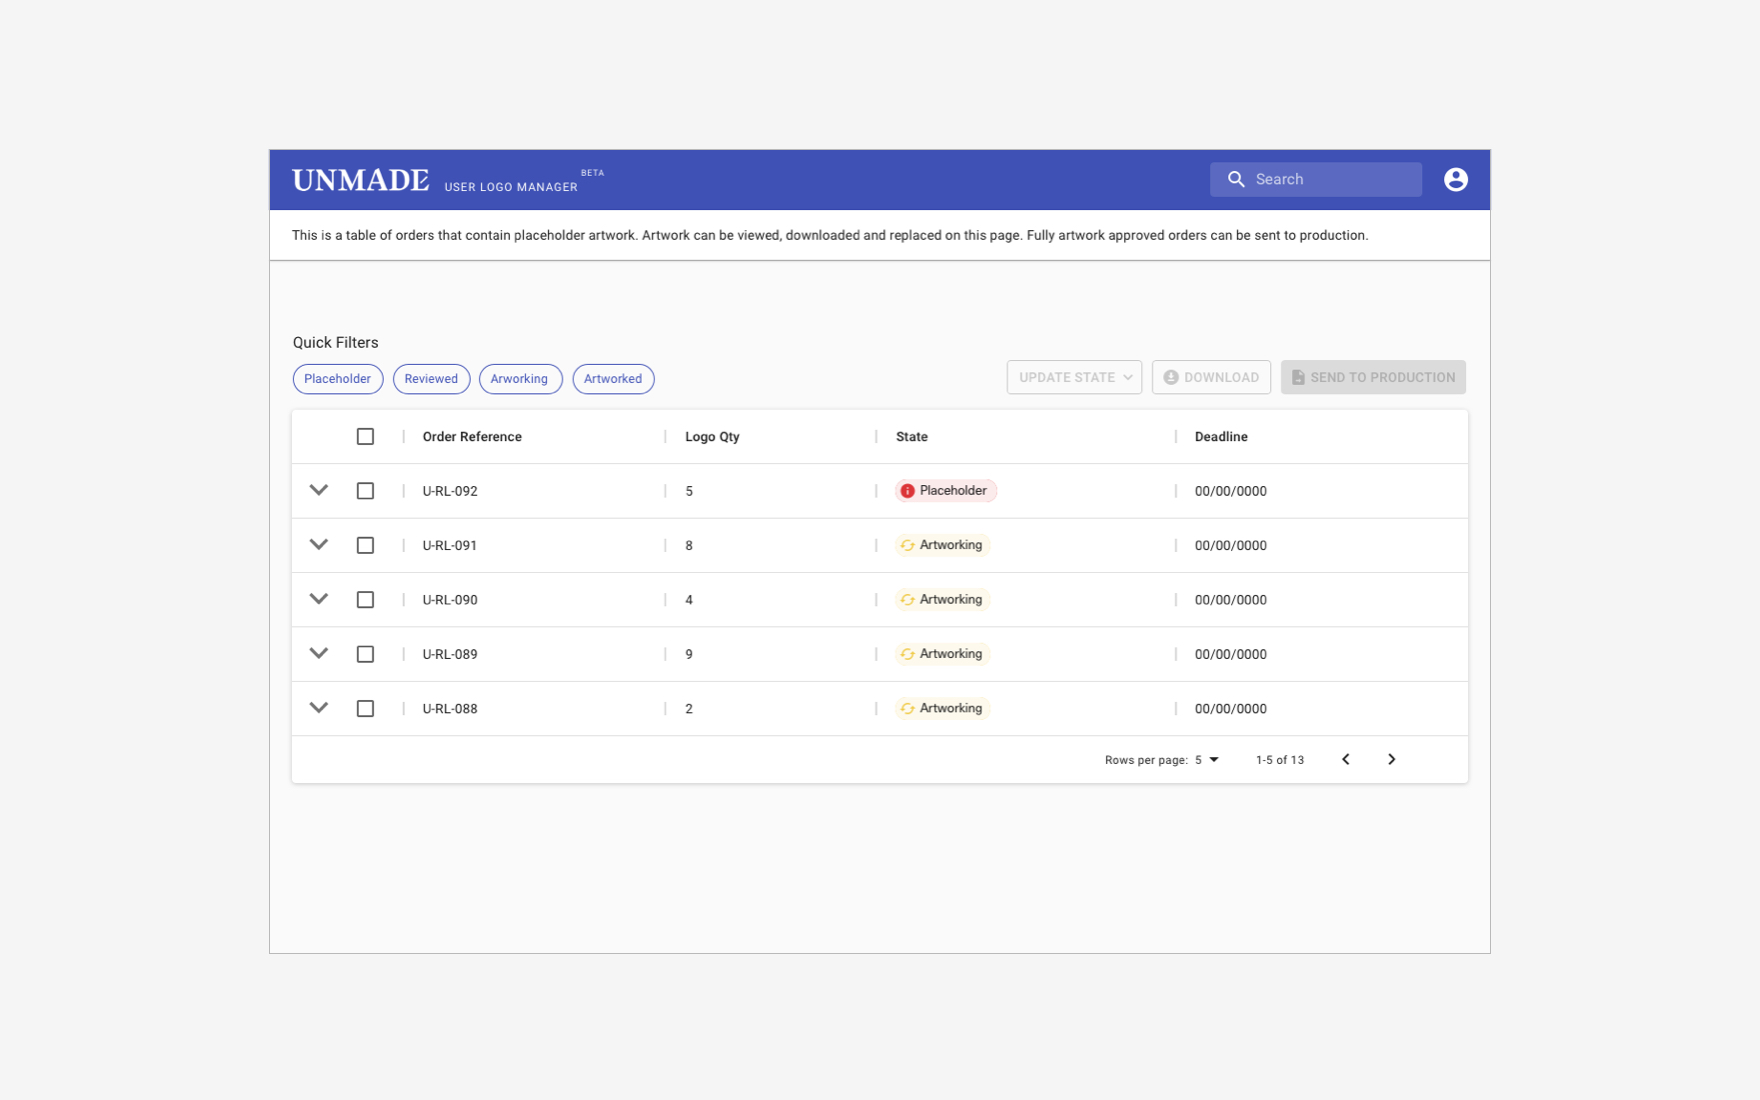Open the Update State dropdown

[x=1074, y=377]
